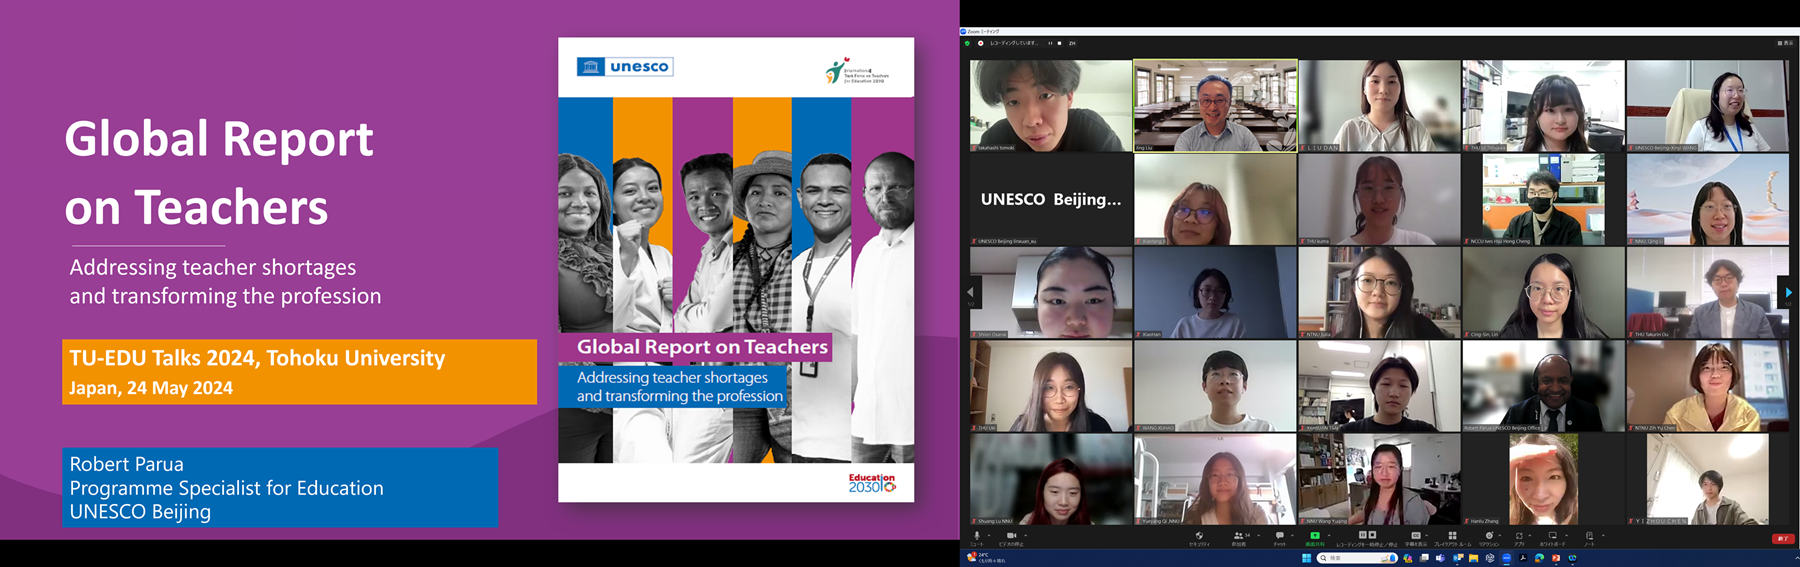Viewport: 1800px width, 567px height.
Task: Expand reactions options caret
Action: [x=1500, y=535]
